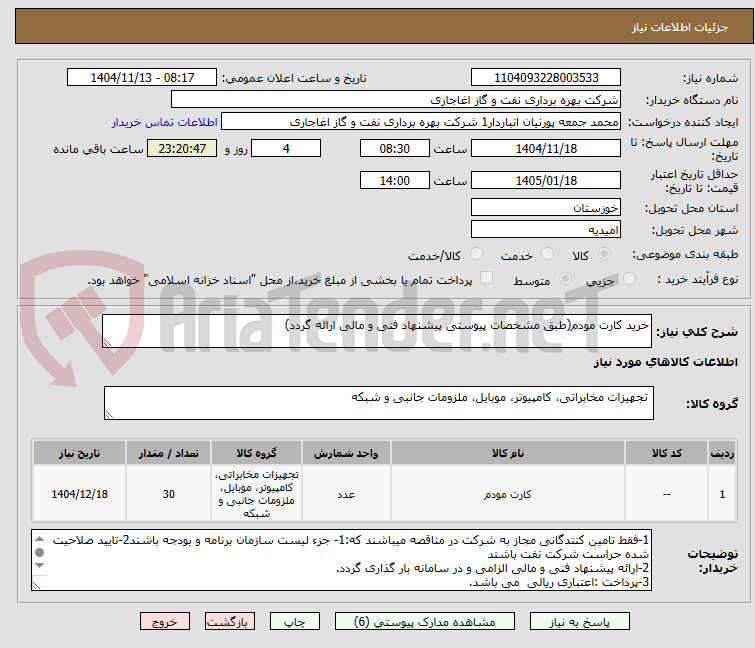Click resize handle of شرح کلی نیاز box

(107, 343)
